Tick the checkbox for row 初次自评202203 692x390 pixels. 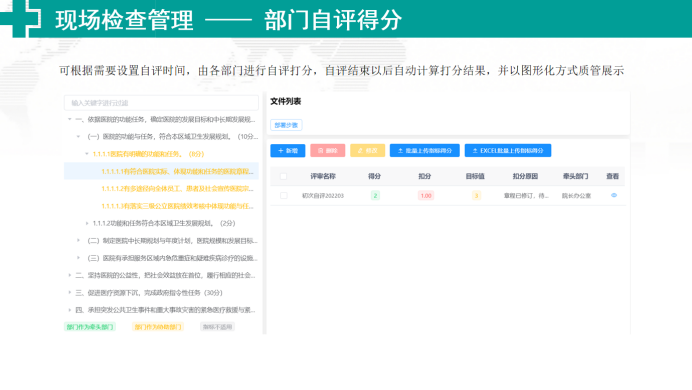[283, 195]
